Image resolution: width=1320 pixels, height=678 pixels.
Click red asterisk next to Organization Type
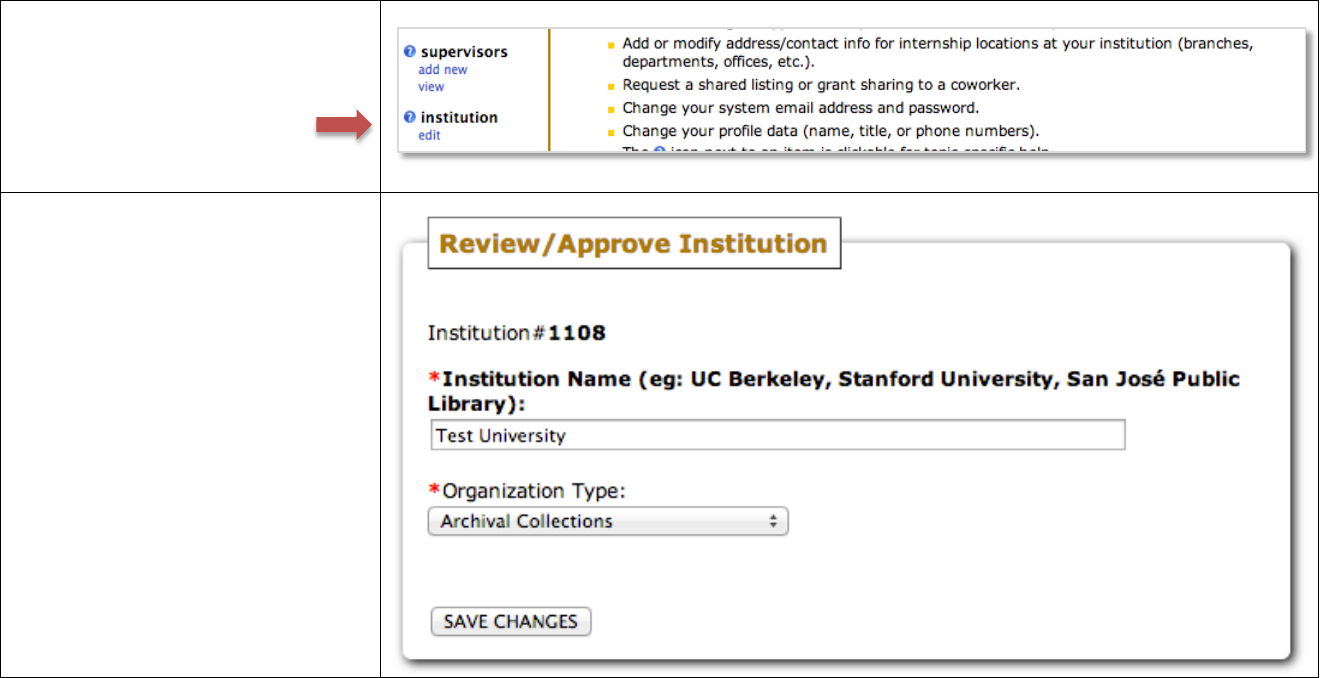point(434,491)
